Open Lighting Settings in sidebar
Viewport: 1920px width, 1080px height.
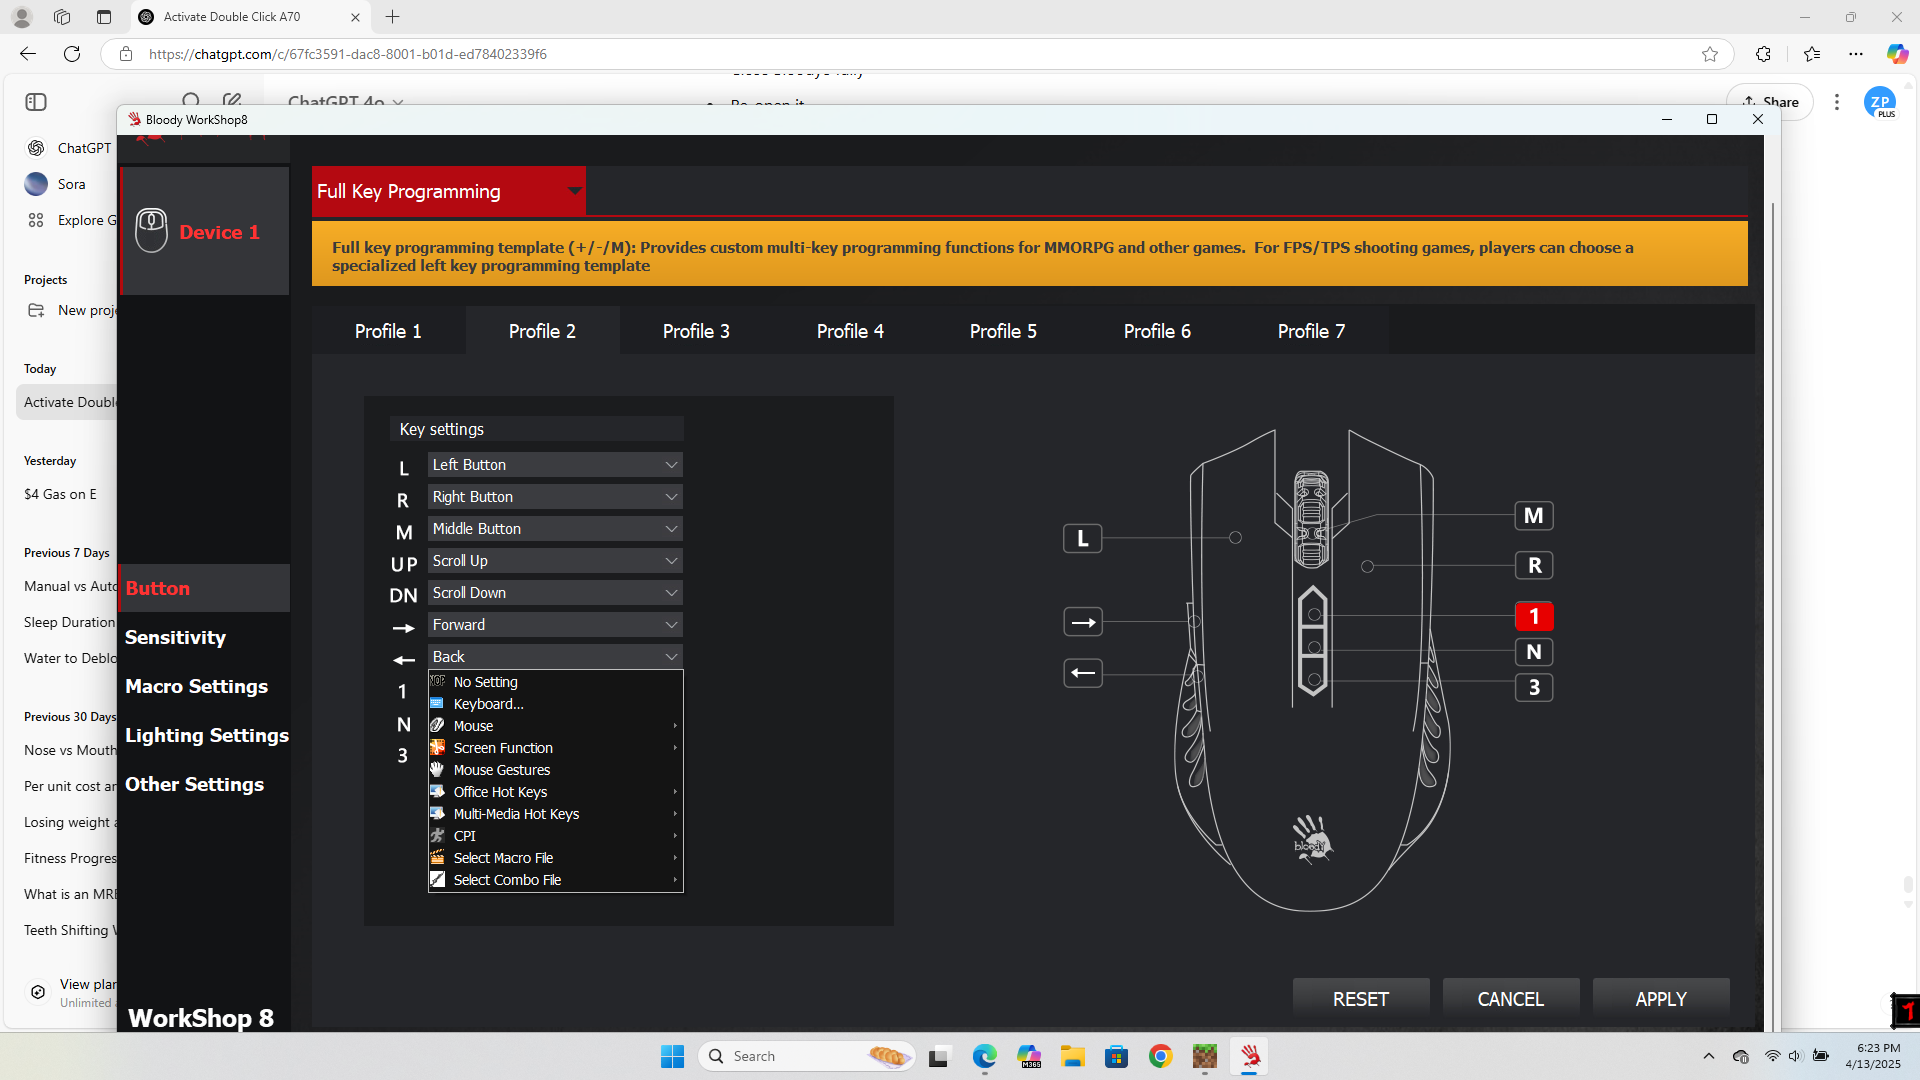pyautogui.click(x=206, y=735)
